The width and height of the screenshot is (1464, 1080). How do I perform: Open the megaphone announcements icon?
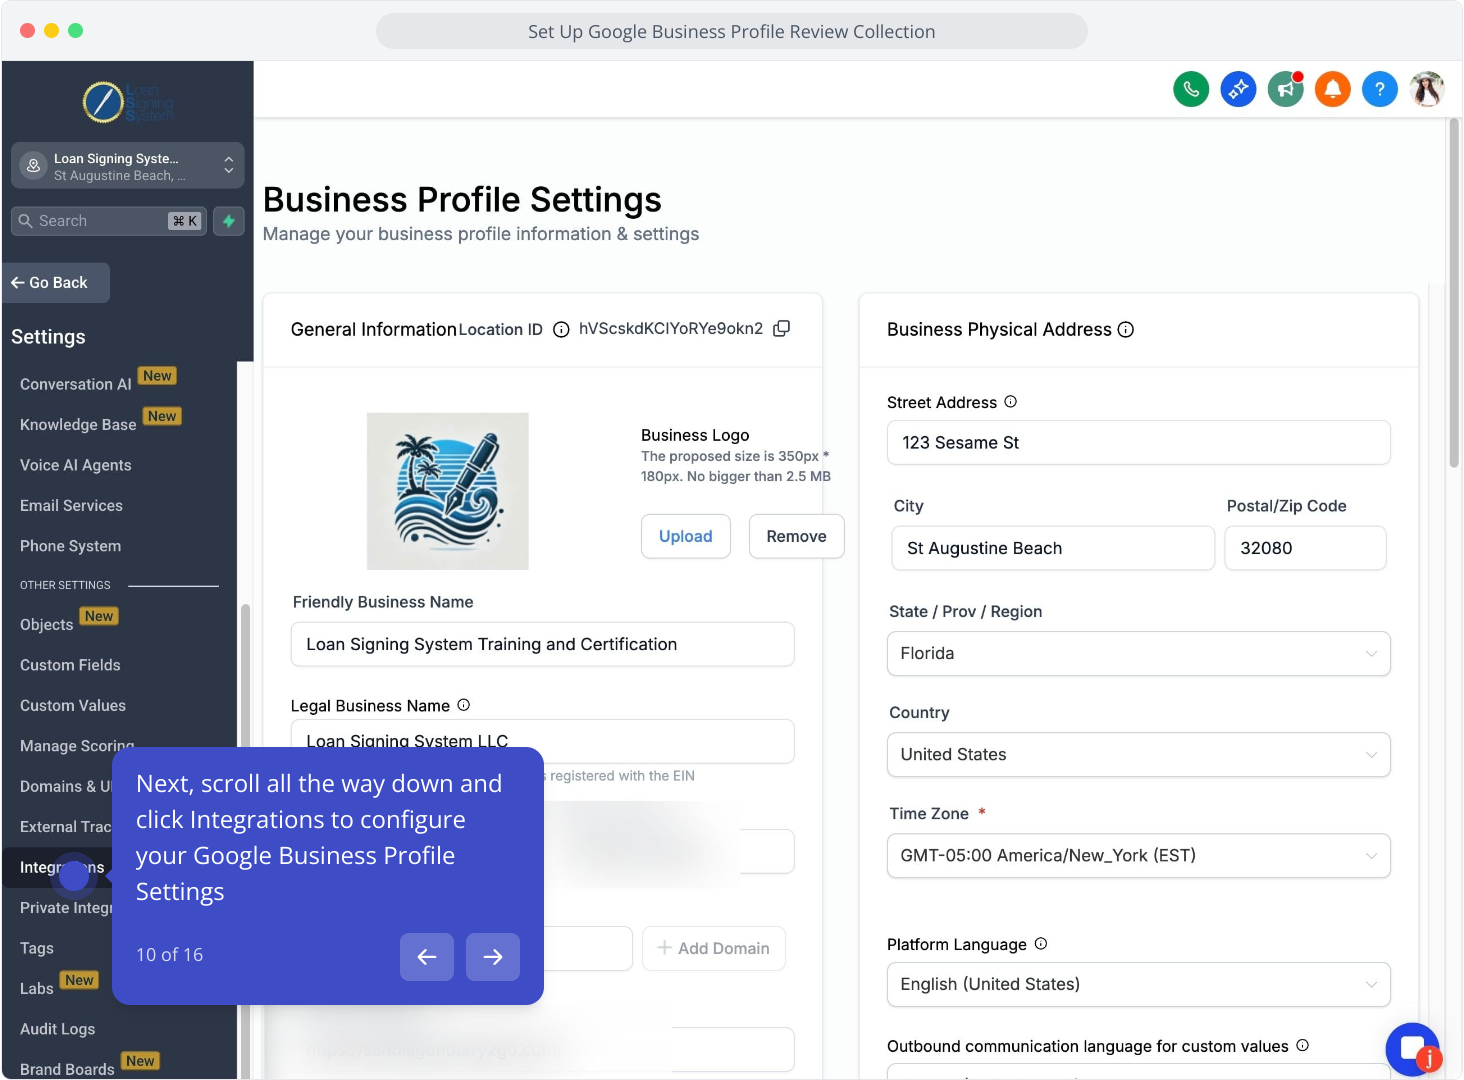(x=1286, y=89)
